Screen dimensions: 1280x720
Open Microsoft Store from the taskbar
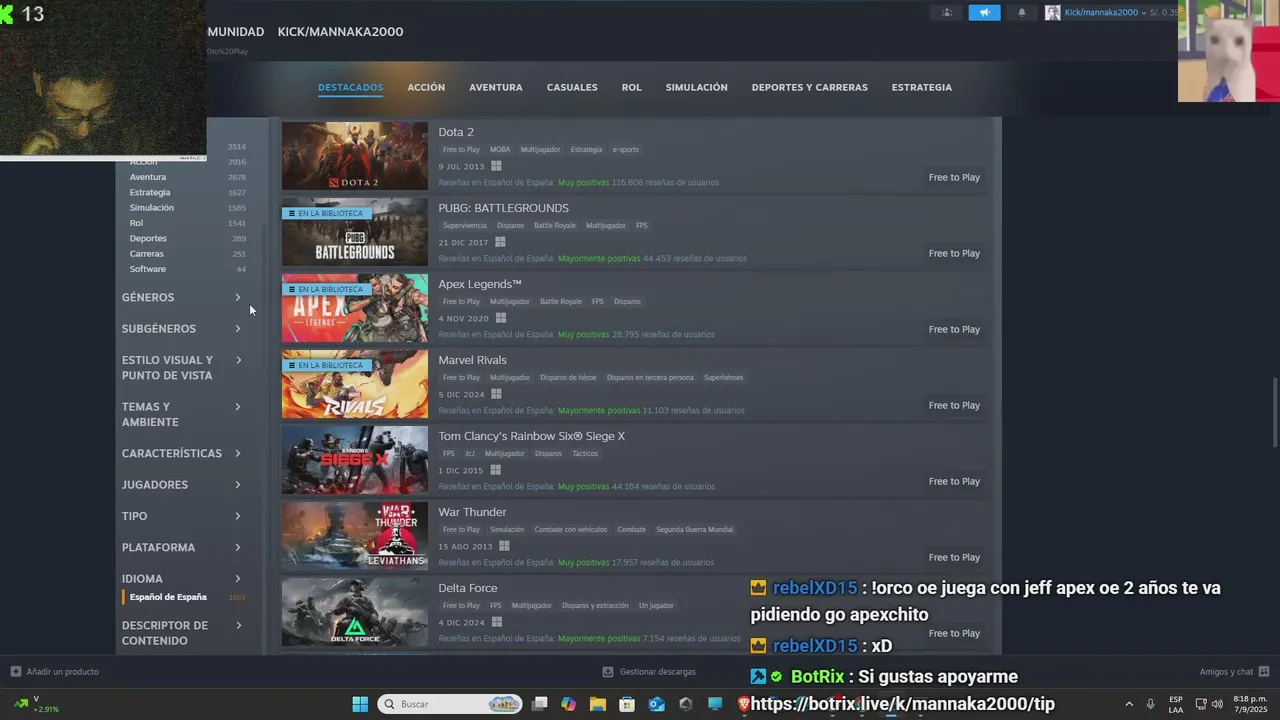[x=627, y=704]
